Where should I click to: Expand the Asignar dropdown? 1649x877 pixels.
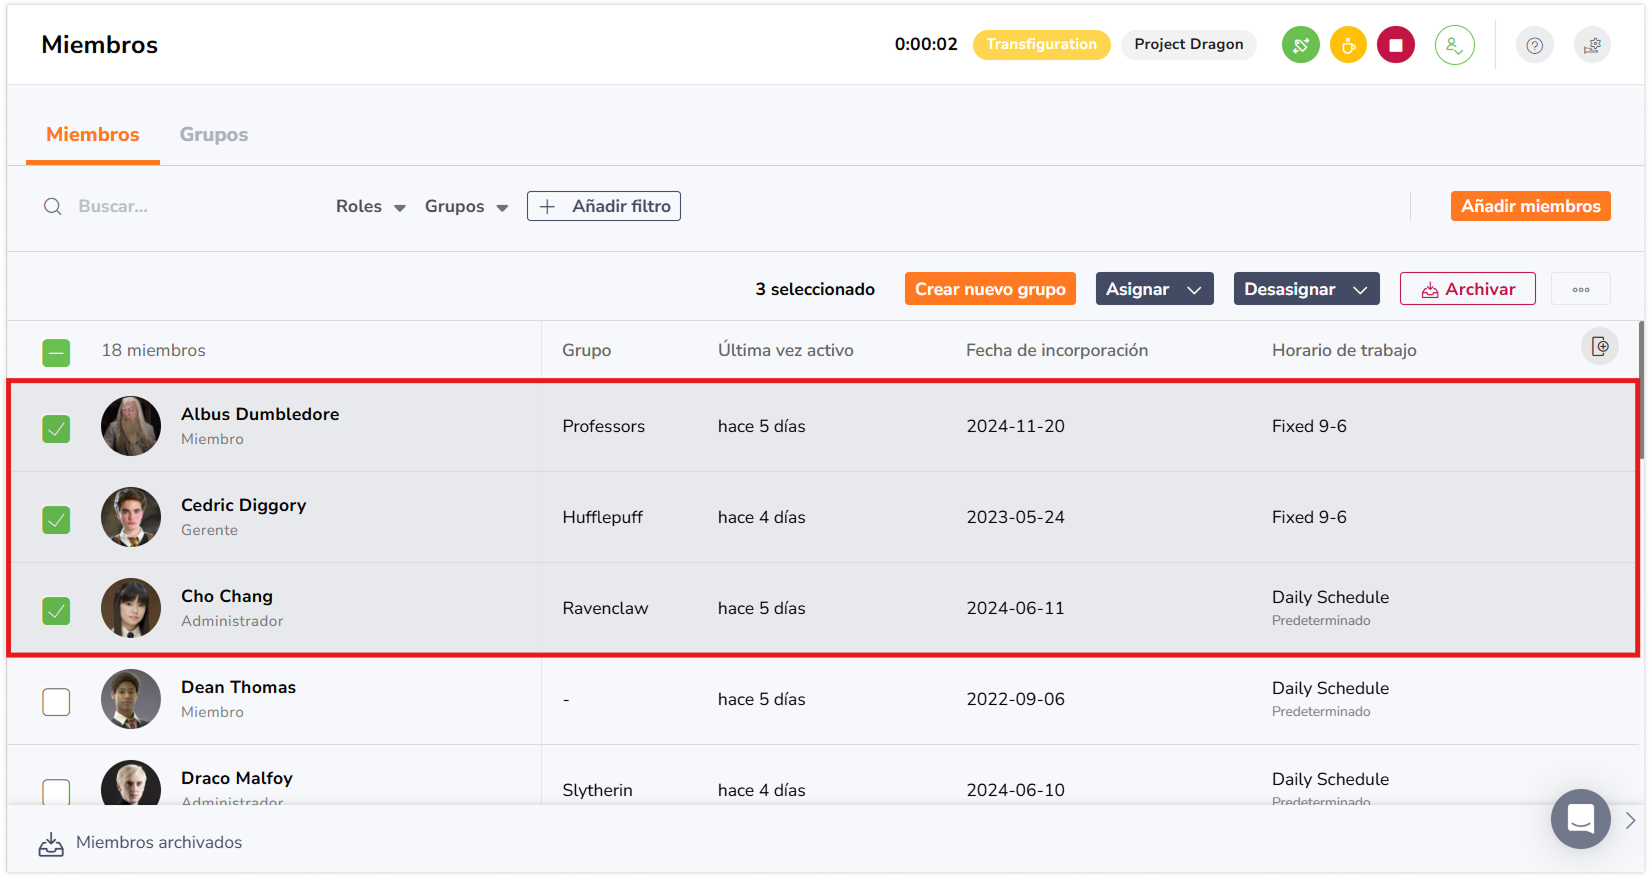1154,289
